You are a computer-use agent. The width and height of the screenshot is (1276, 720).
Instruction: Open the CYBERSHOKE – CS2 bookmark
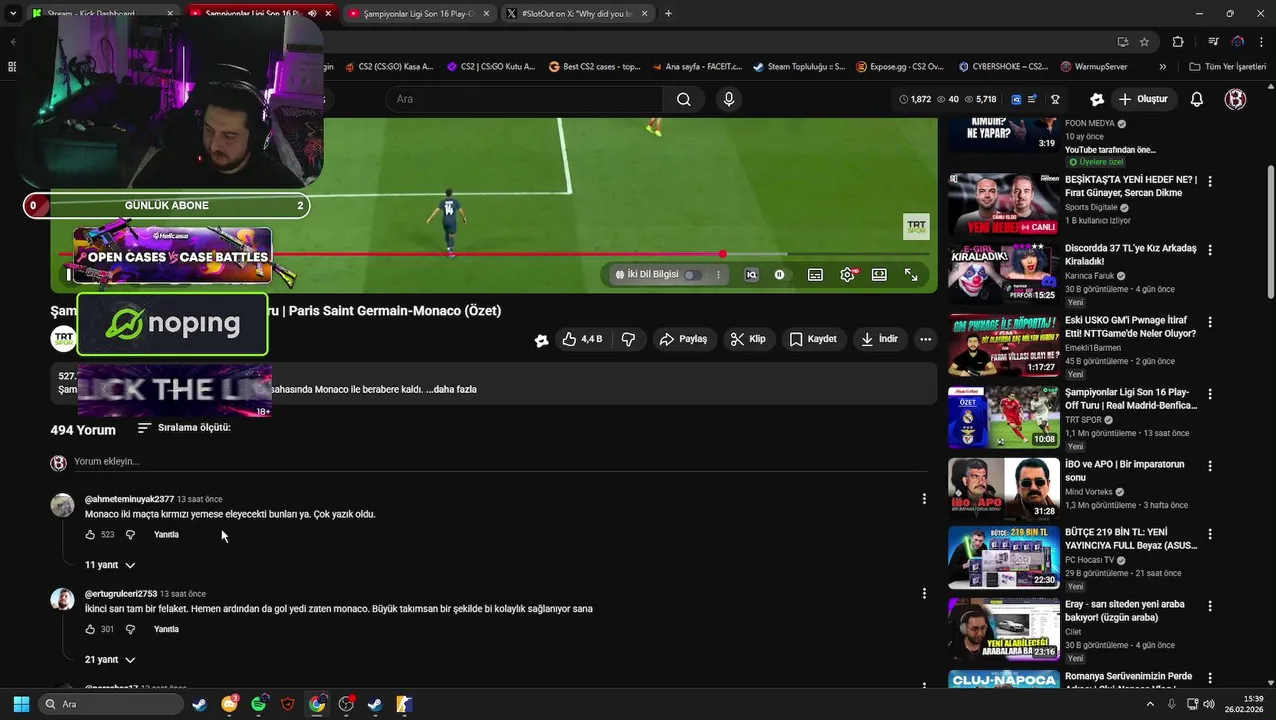(x=1002, y=67)
